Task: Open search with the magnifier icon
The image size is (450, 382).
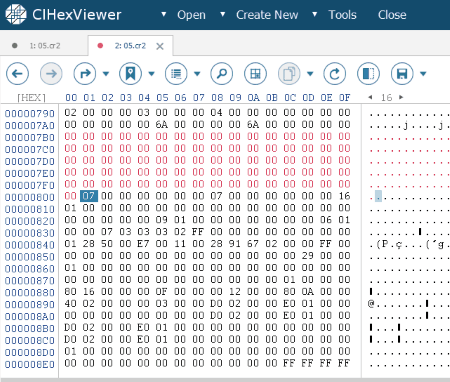Action: pos(222,73)
